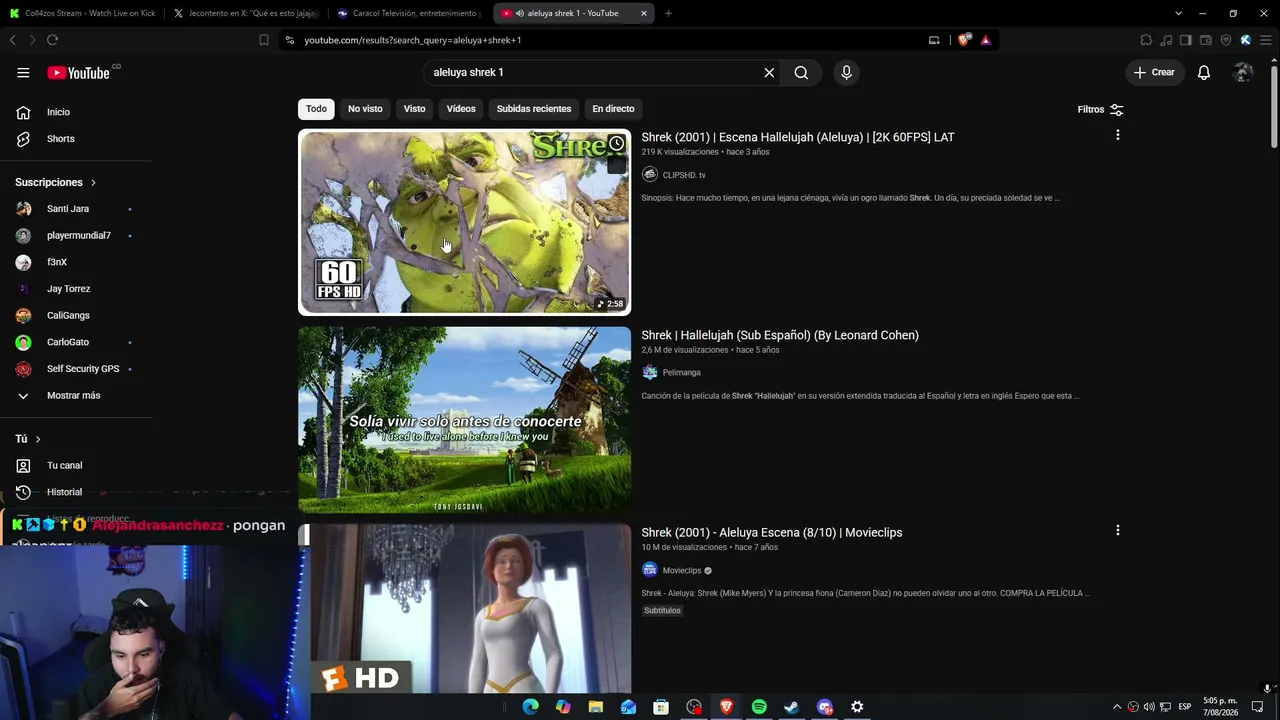Play the Hallelujah Sub Español thumbnail
Image resolution: width=1280 pixels, height=720 pixels.
click(464, 420)
